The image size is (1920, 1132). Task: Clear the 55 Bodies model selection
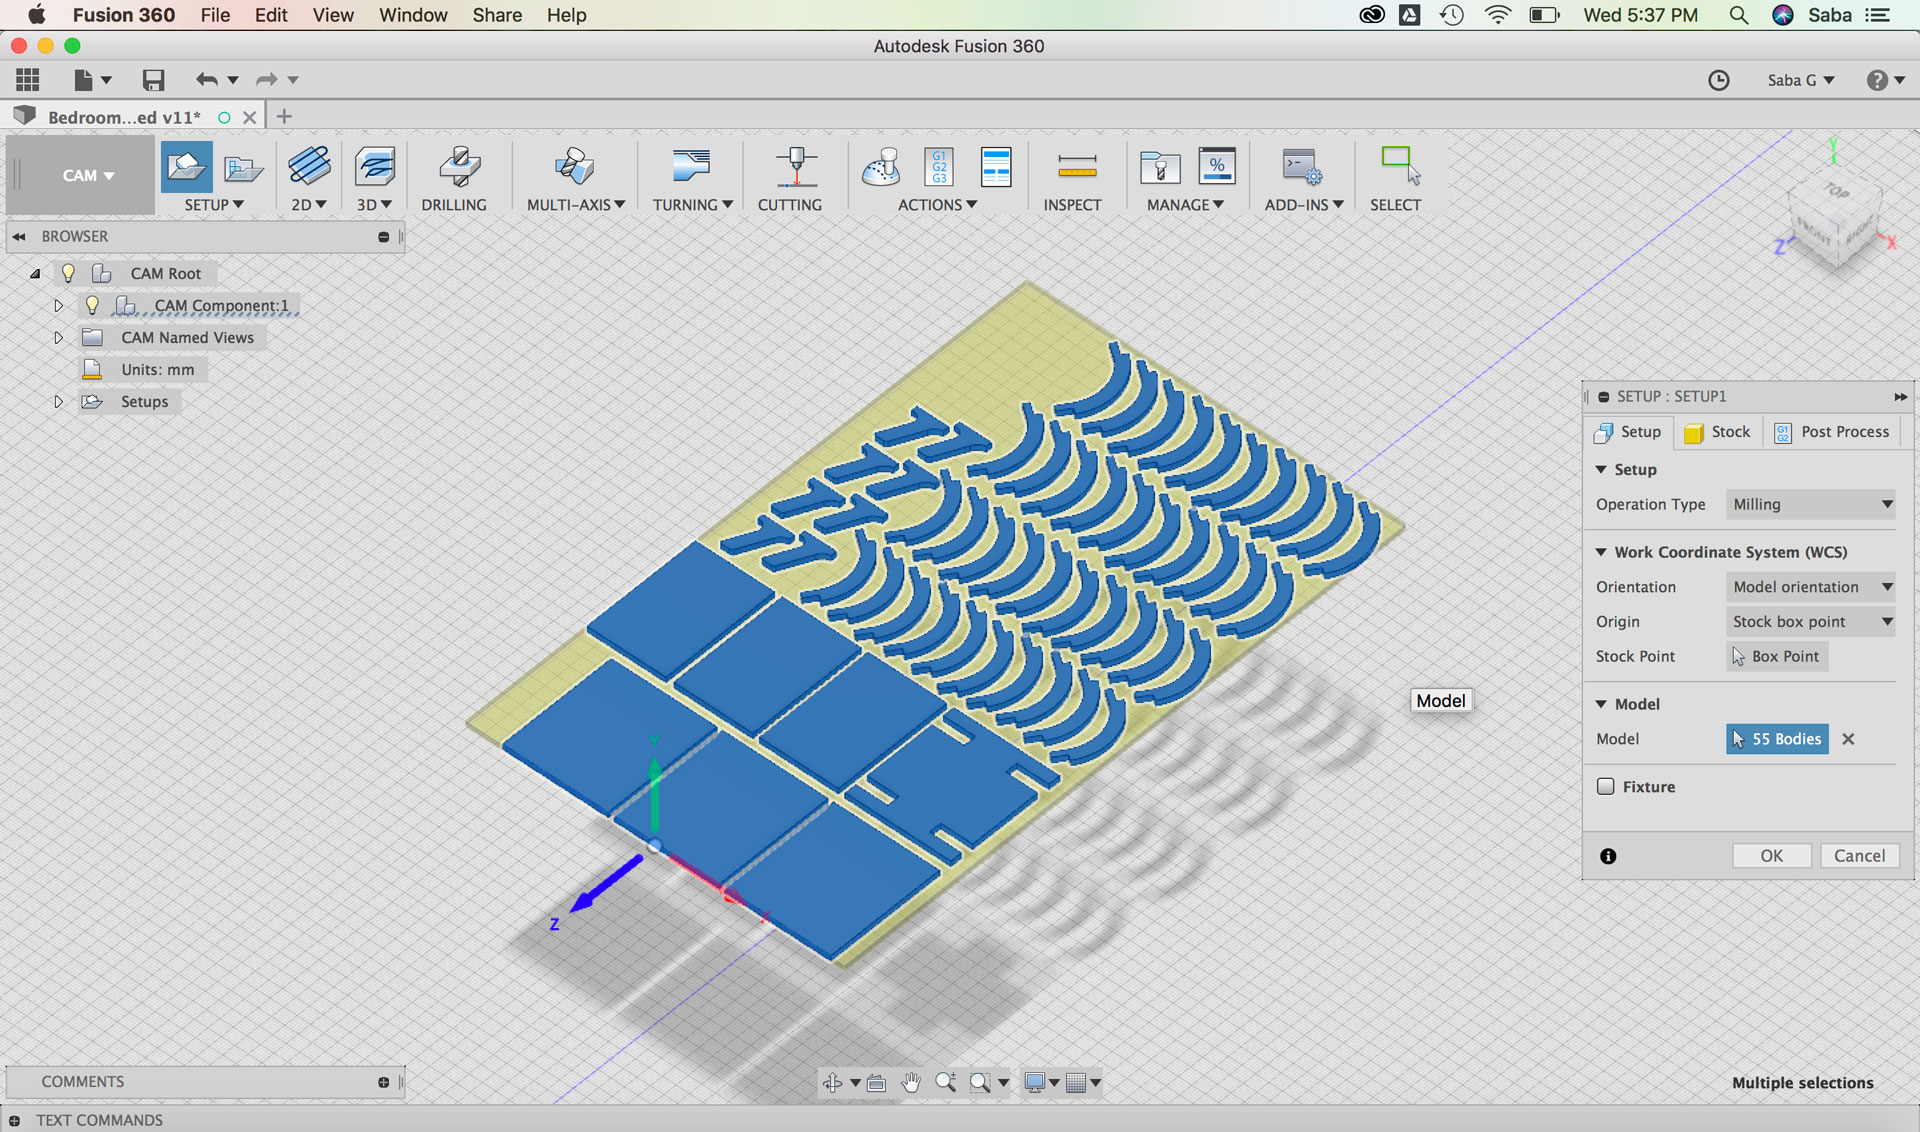pos(1848,739)
